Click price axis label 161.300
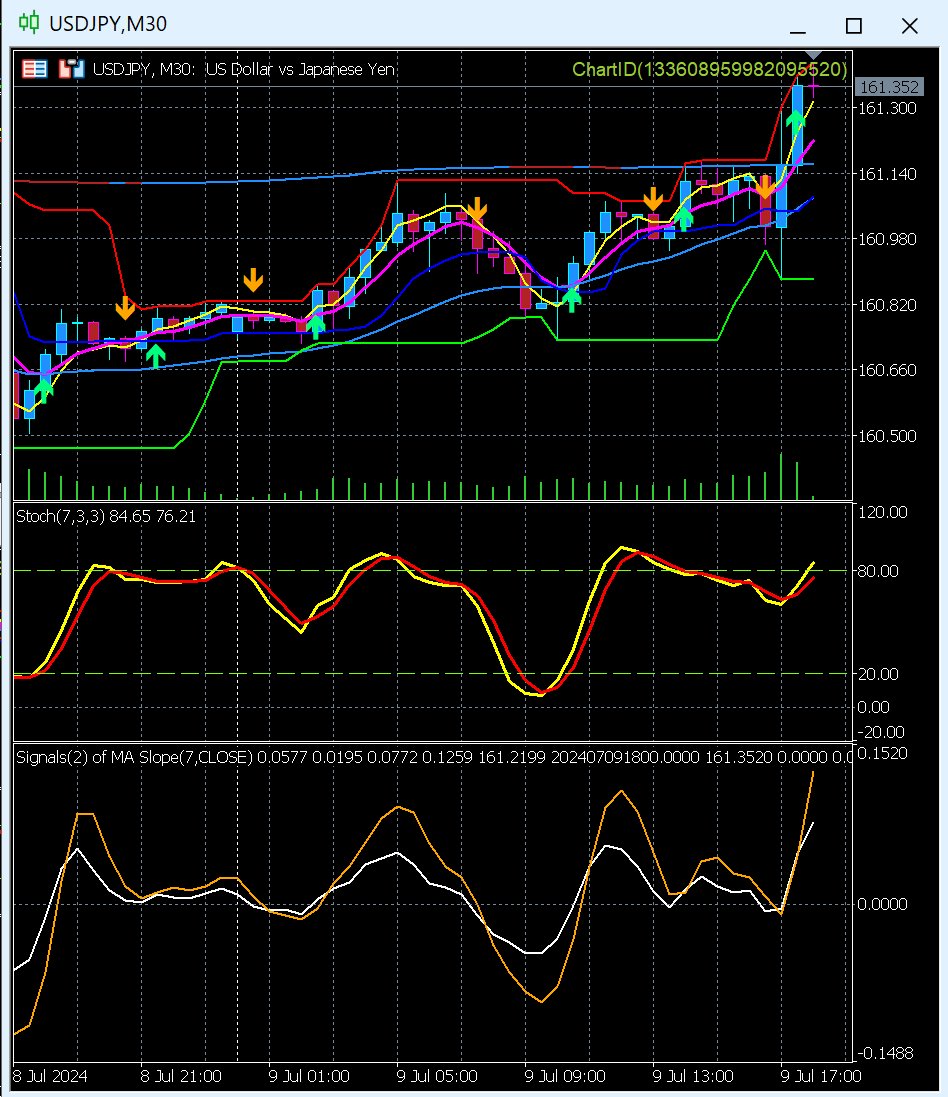Image resolution: width=948 pixels, height=1097 pixels. [x=887, y=108]
